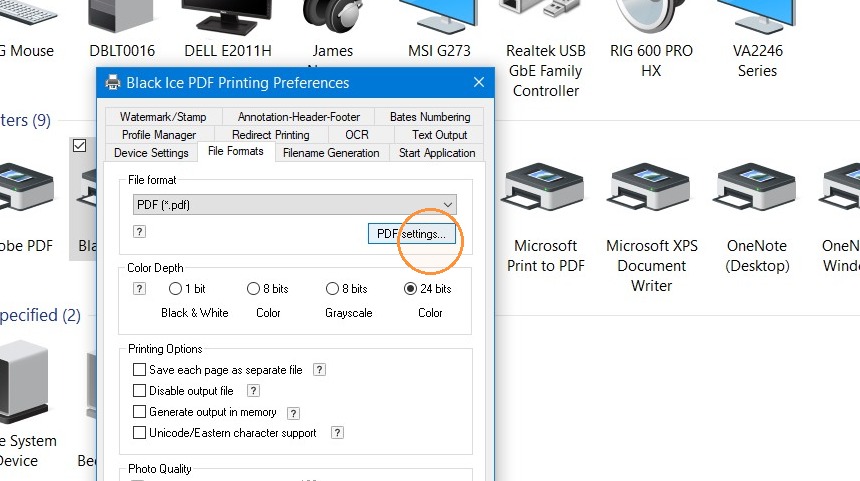Viewport: 860px width, 481px height.
Task: Select the File Formats tab
Action: click(x=236, y=151)
